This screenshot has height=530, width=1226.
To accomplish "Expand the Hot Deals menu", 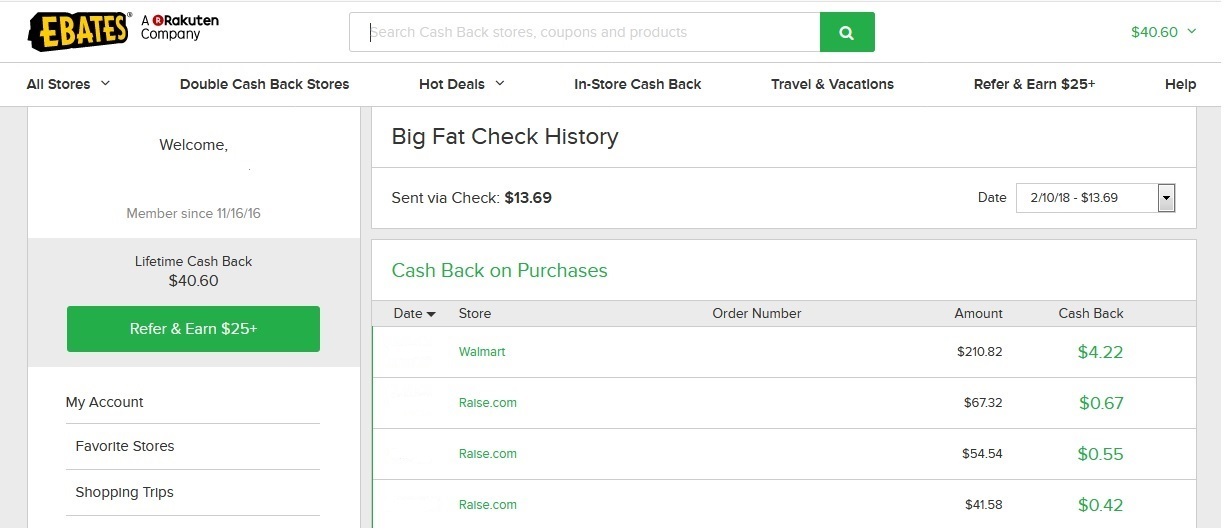I will click(x=462, y=84).
